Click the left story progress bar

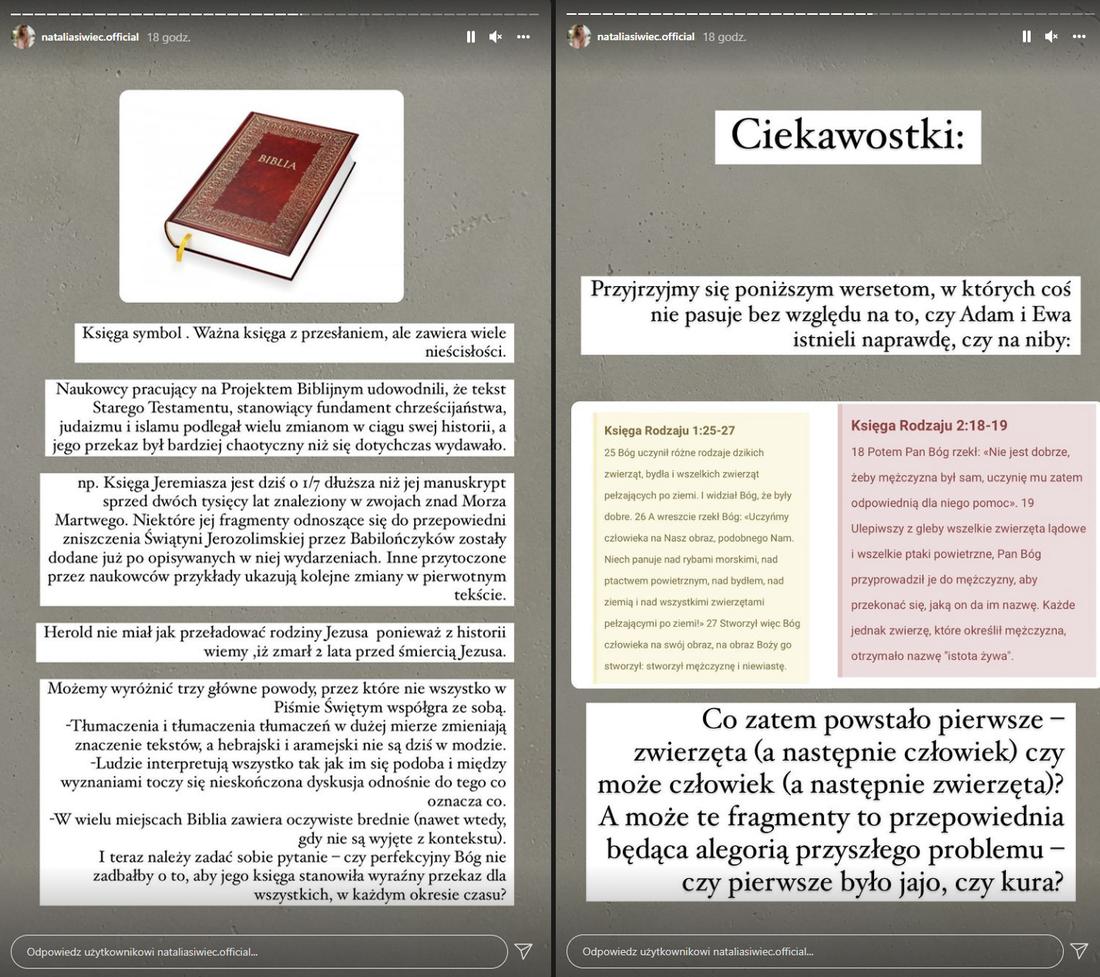275,14
